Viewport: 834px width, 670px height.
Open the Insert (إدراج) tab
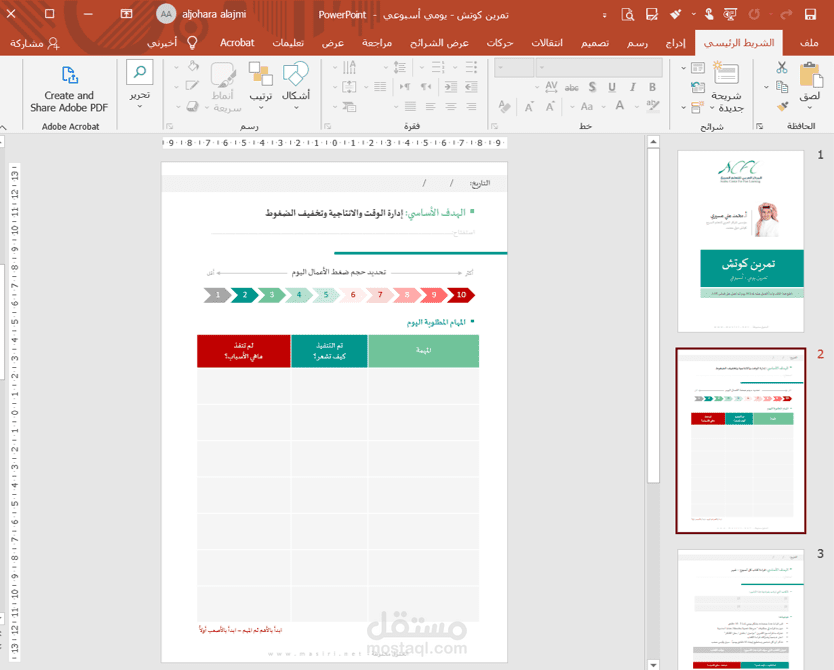[x=675, y=43]
